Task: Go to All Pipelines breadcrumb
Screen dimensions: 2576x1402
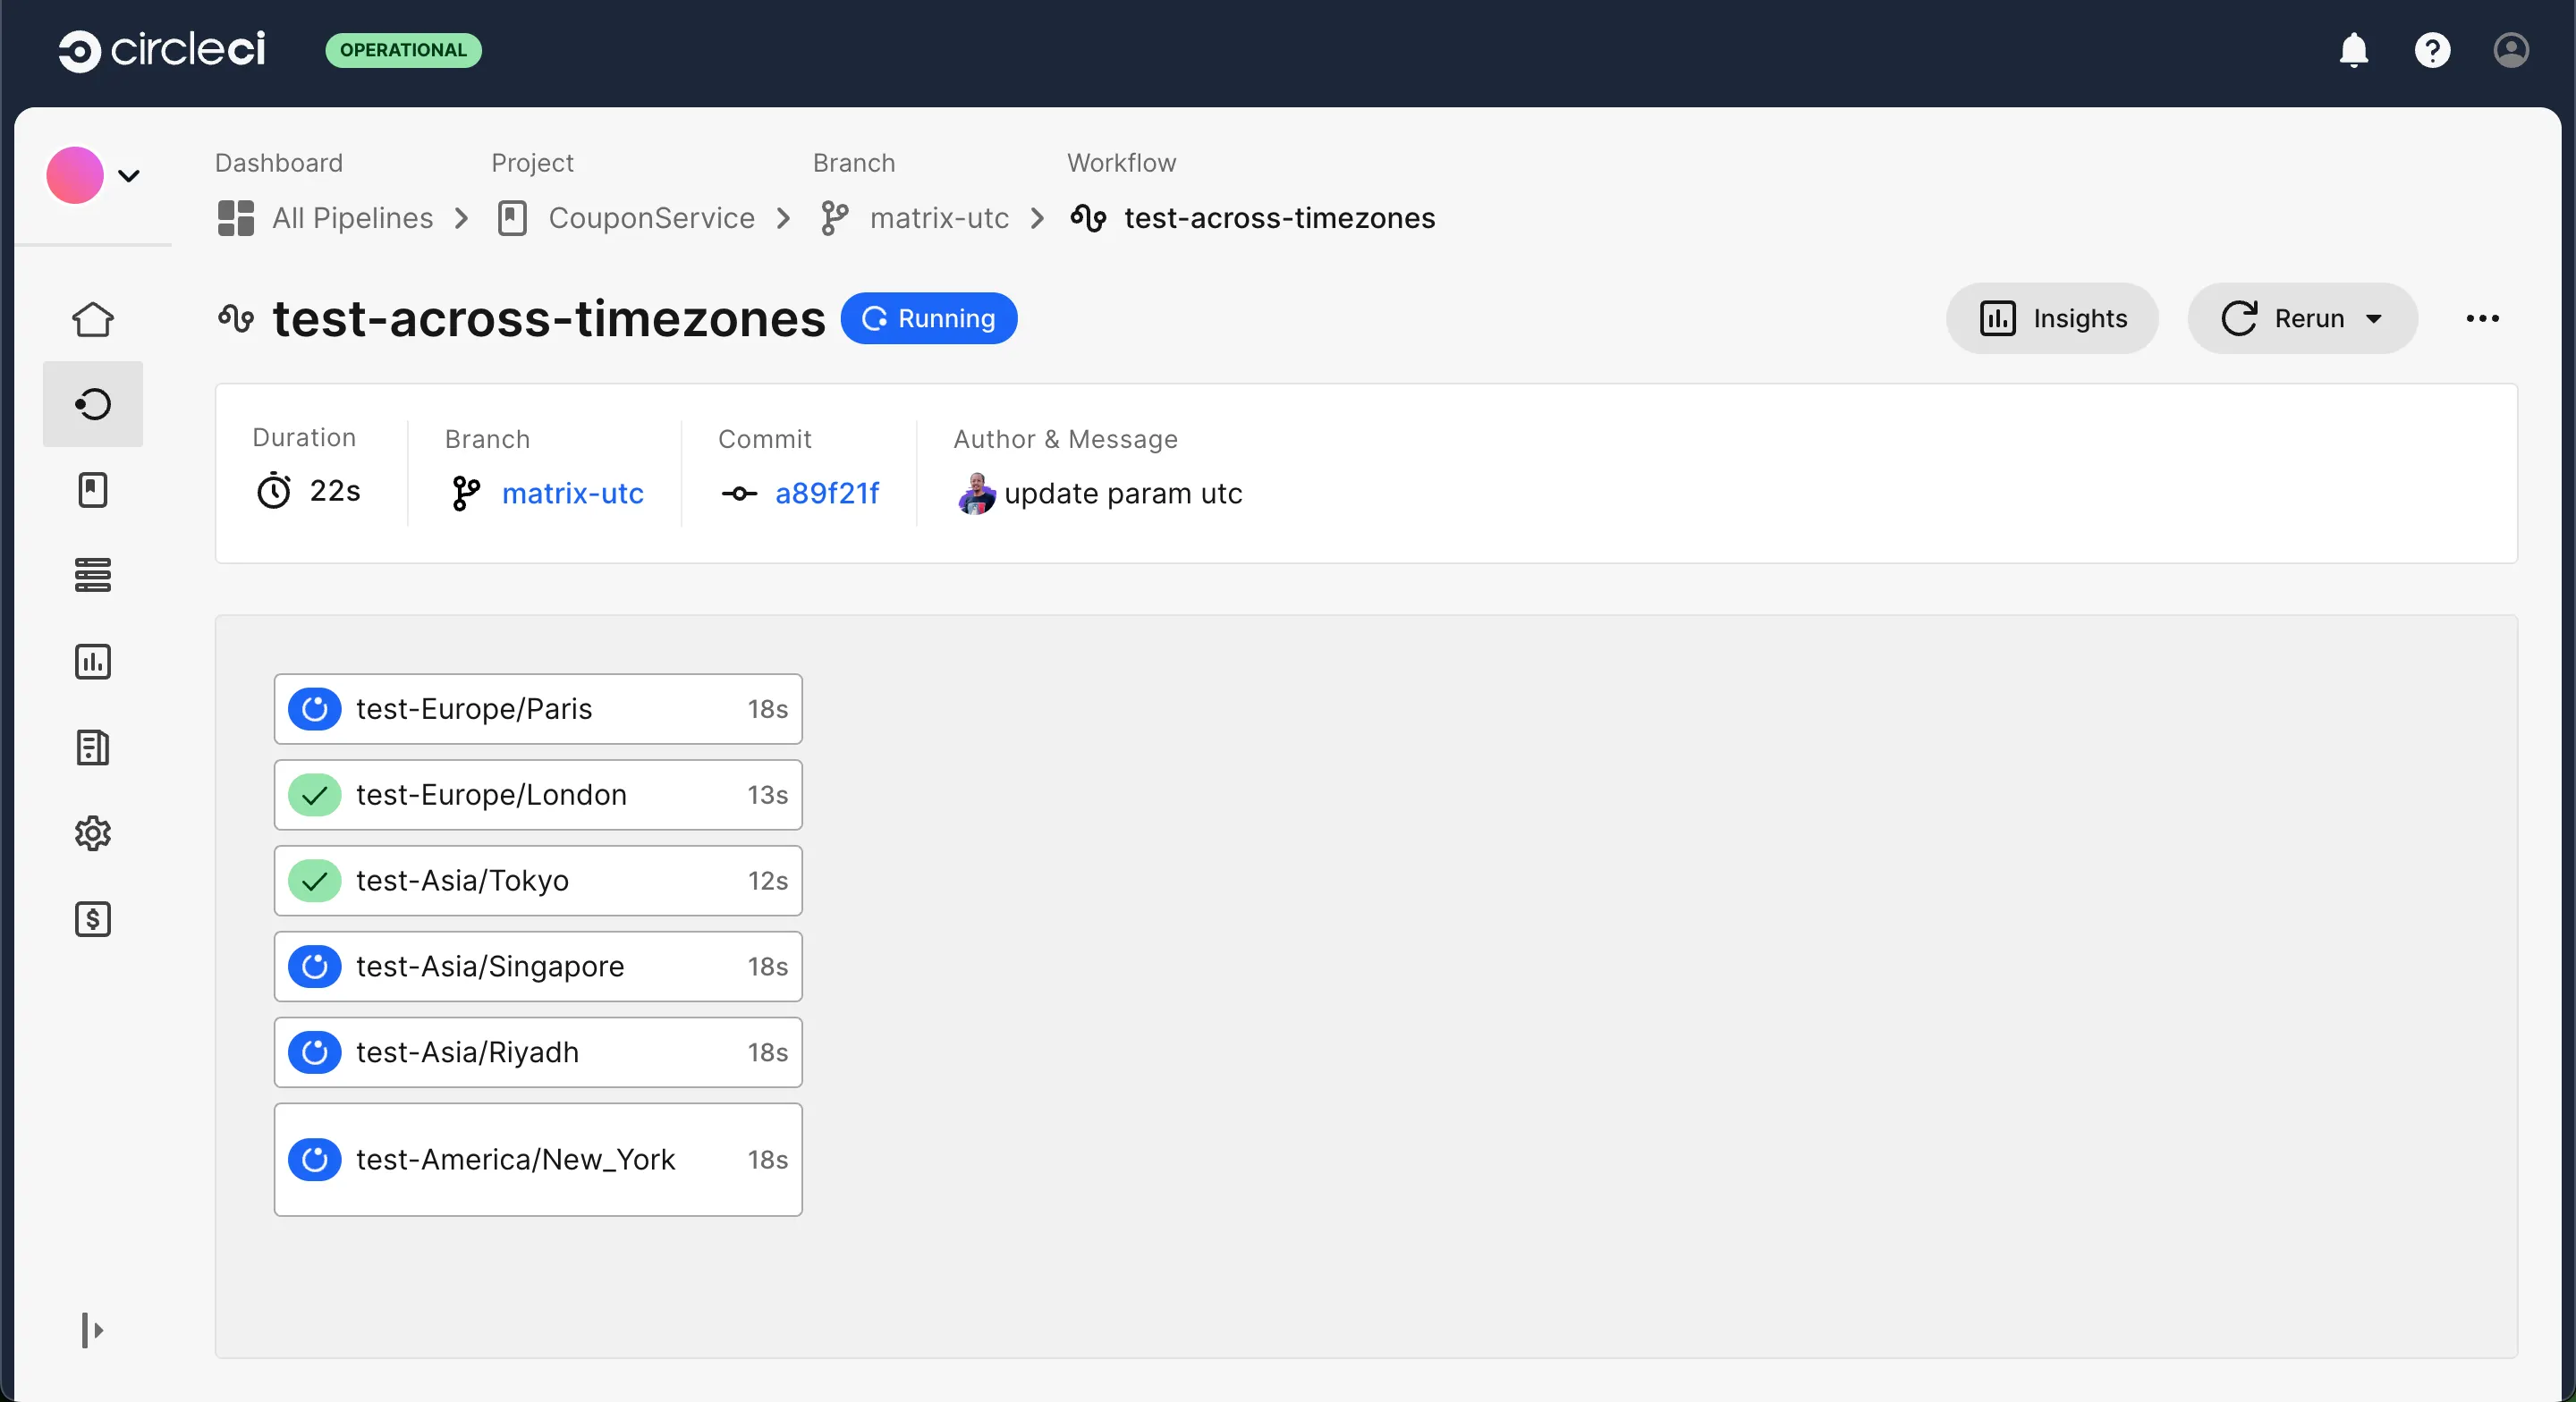Action: (352, 218)
